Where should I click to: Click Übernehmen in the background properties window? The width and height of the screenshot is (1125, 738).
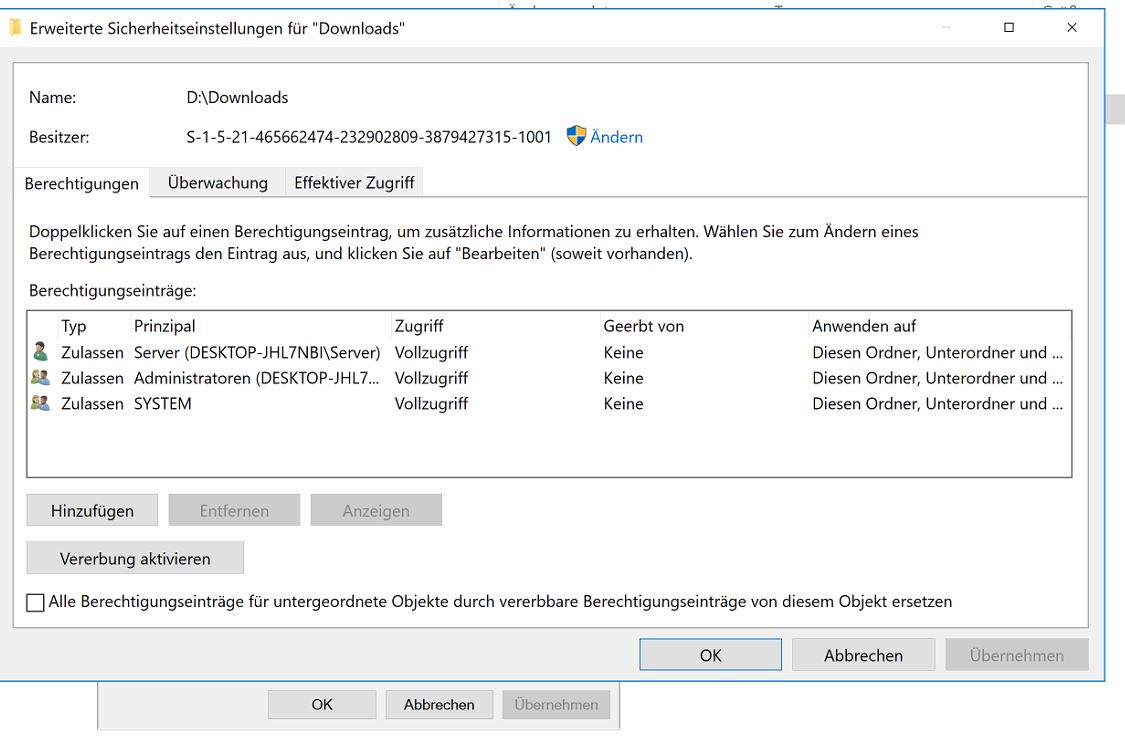[556, 704]
